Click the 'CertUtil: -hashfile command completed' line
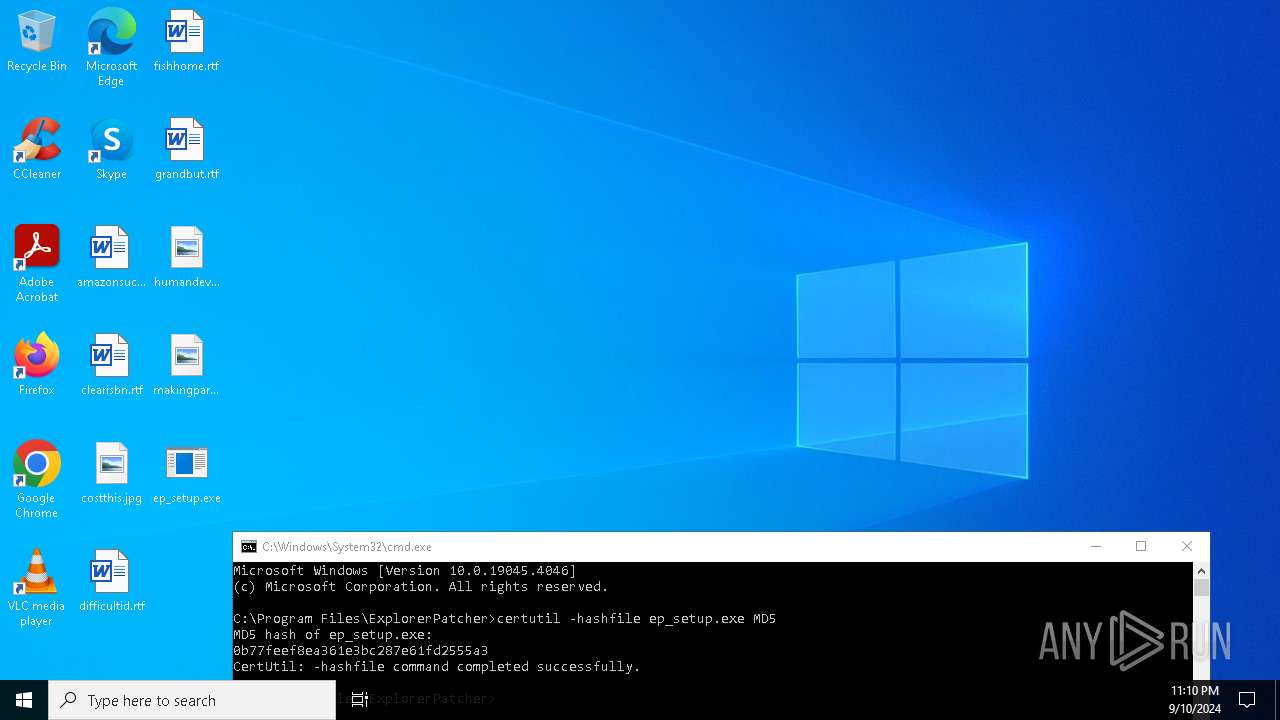 (437, 667)
